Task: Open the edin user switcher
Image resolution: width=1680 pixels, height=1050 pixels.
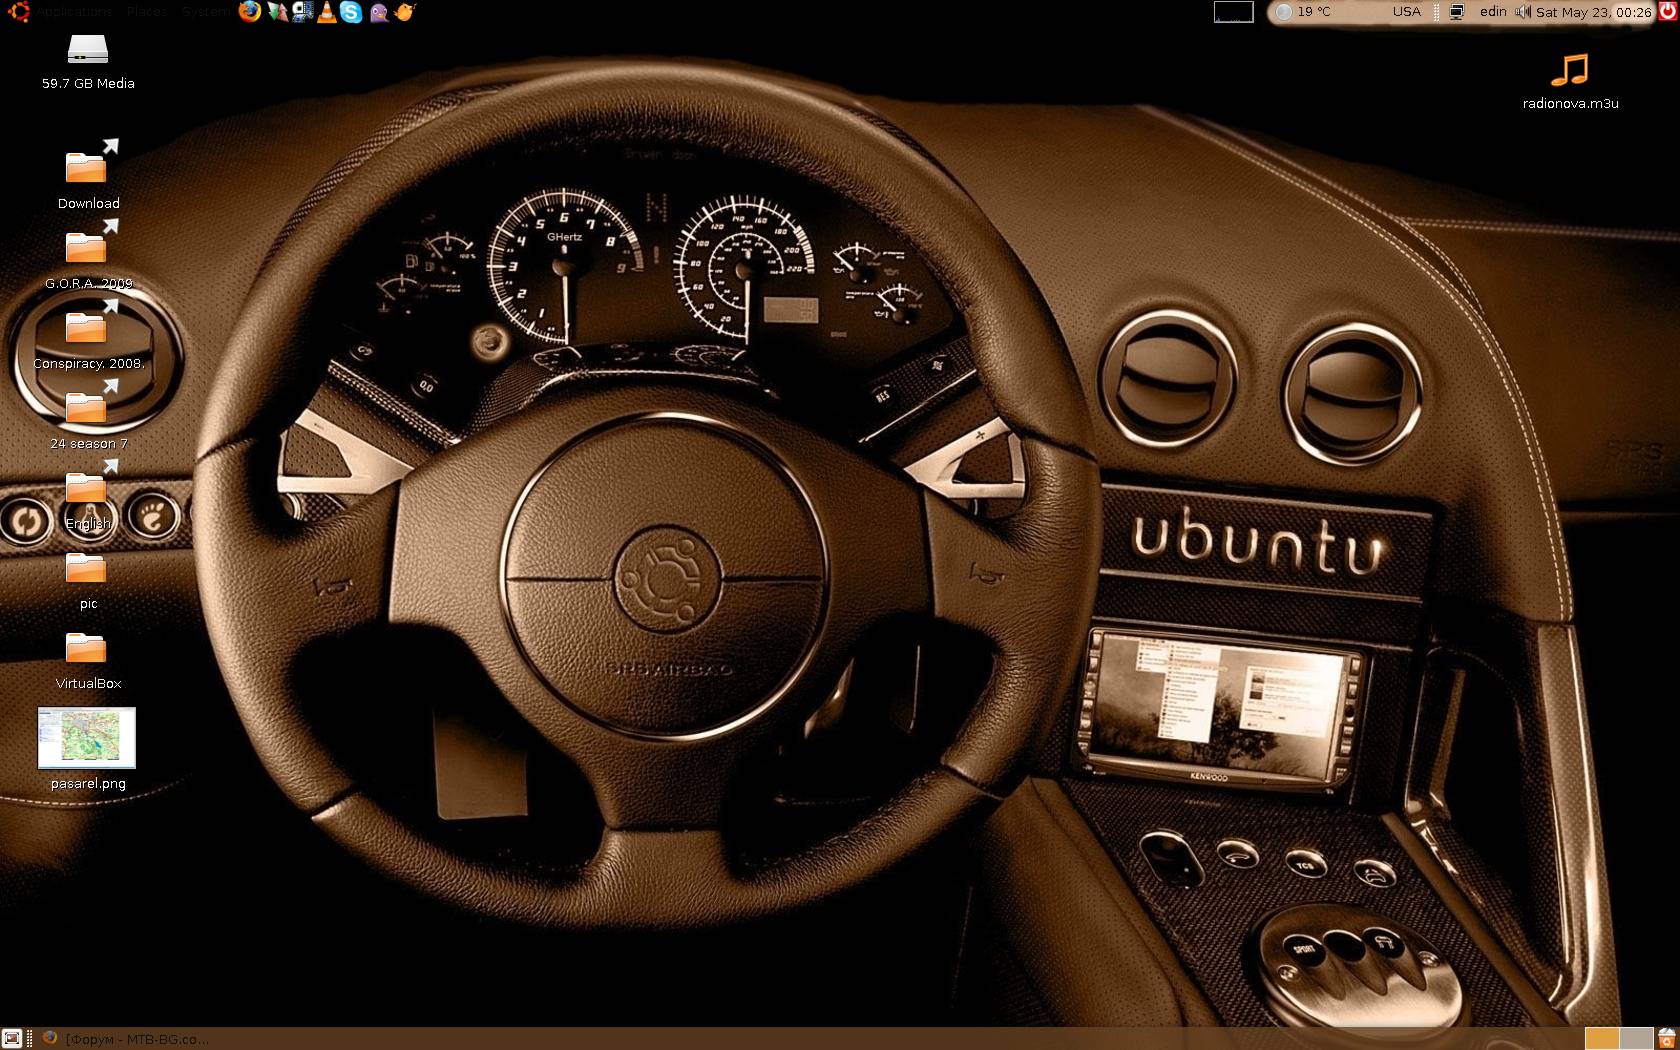Action: [x=1493, y=12]
